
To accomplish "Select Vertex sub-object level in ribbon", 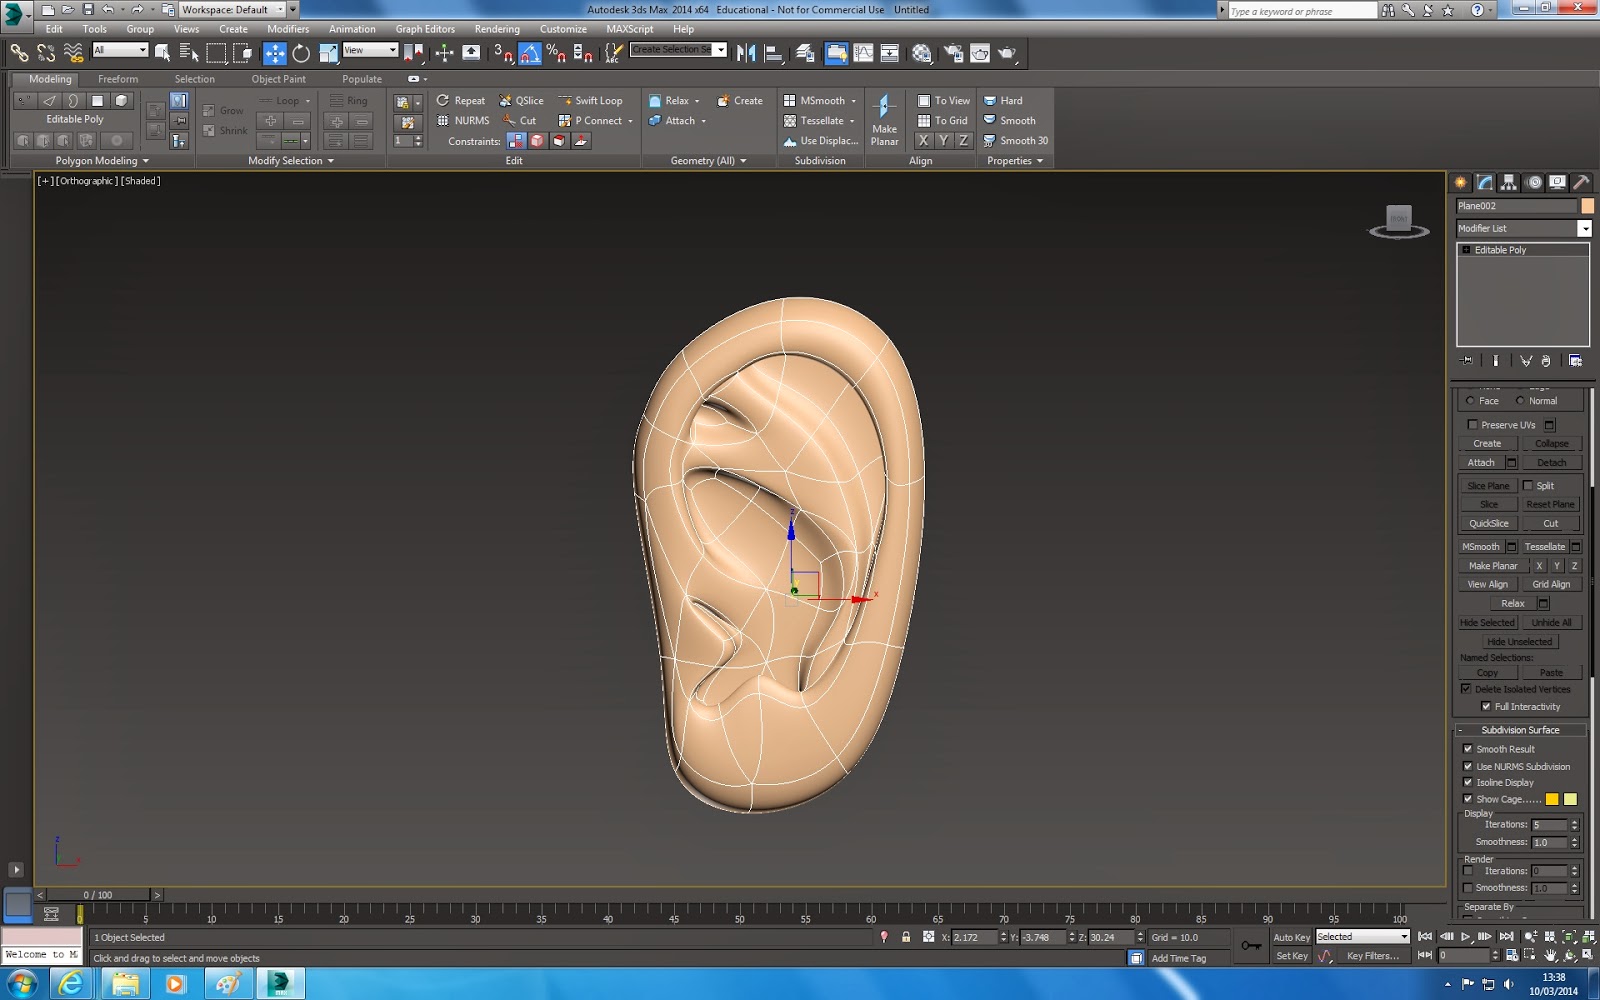I will pyautogui.click(x=25, y=101).
